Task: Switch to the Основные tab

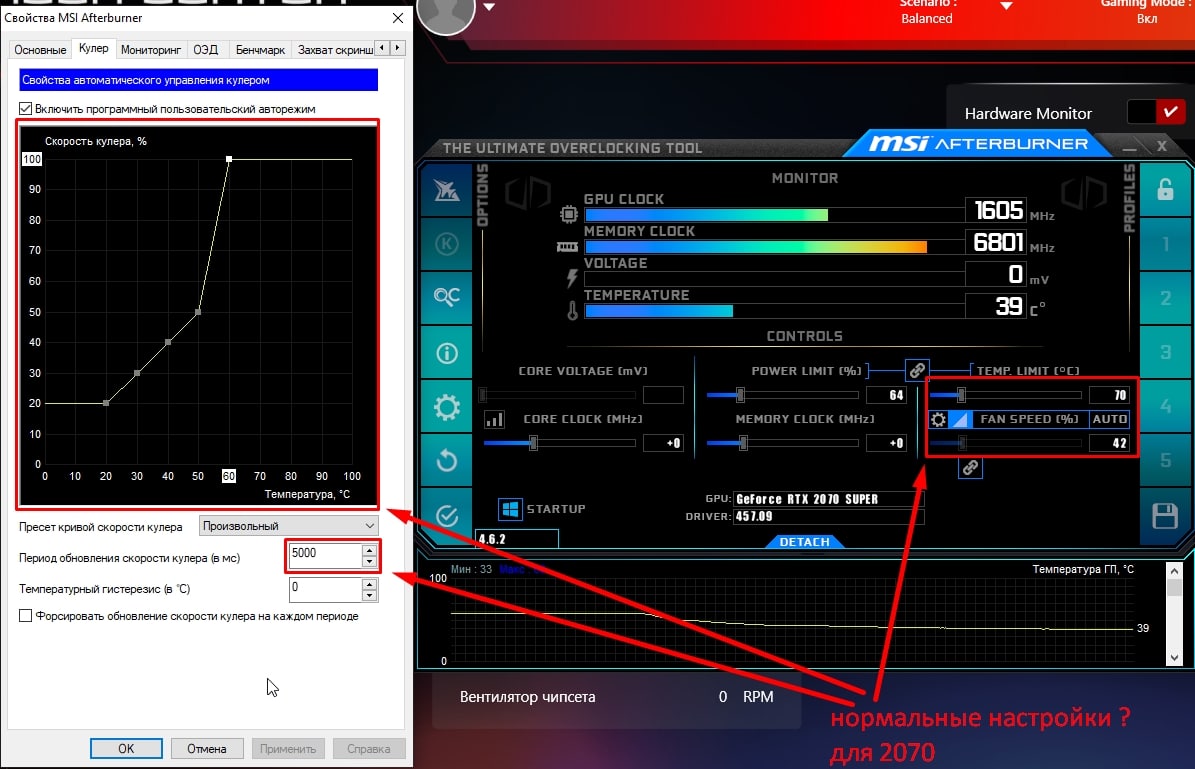Action: [x=40, y=50]
